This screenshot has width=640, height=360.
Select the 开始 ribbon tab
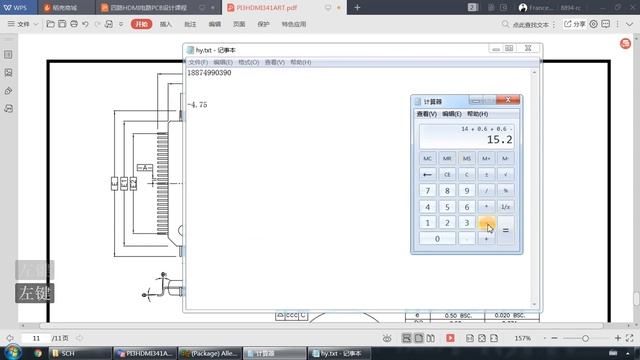pos(141,24)
